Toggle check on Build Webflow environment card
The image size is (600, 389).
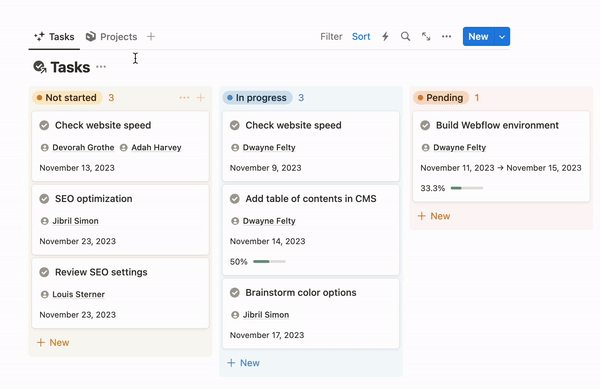tap(425, 125)
